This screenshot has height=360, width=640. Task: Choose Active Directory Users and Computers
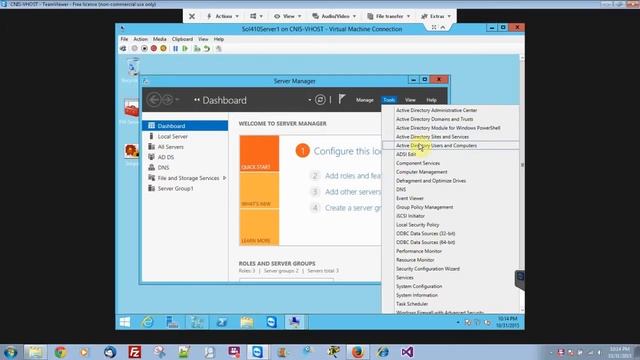[x=451, y=145]
